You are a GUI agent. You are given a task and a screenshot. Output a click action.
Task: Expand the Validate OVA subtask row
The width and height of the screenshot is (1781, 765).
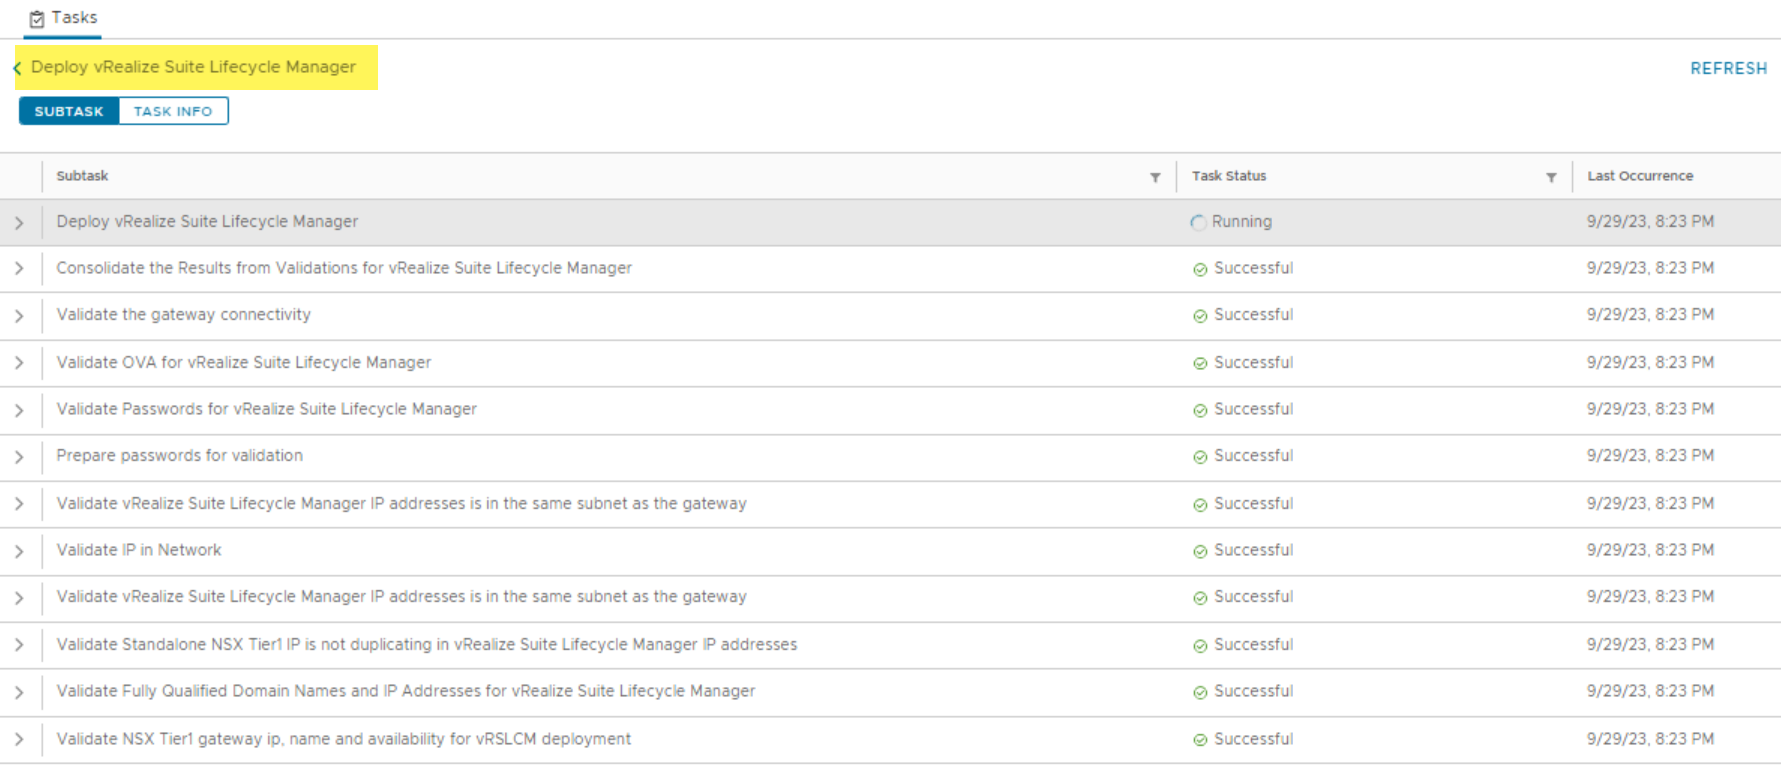(x=19, y=363)
